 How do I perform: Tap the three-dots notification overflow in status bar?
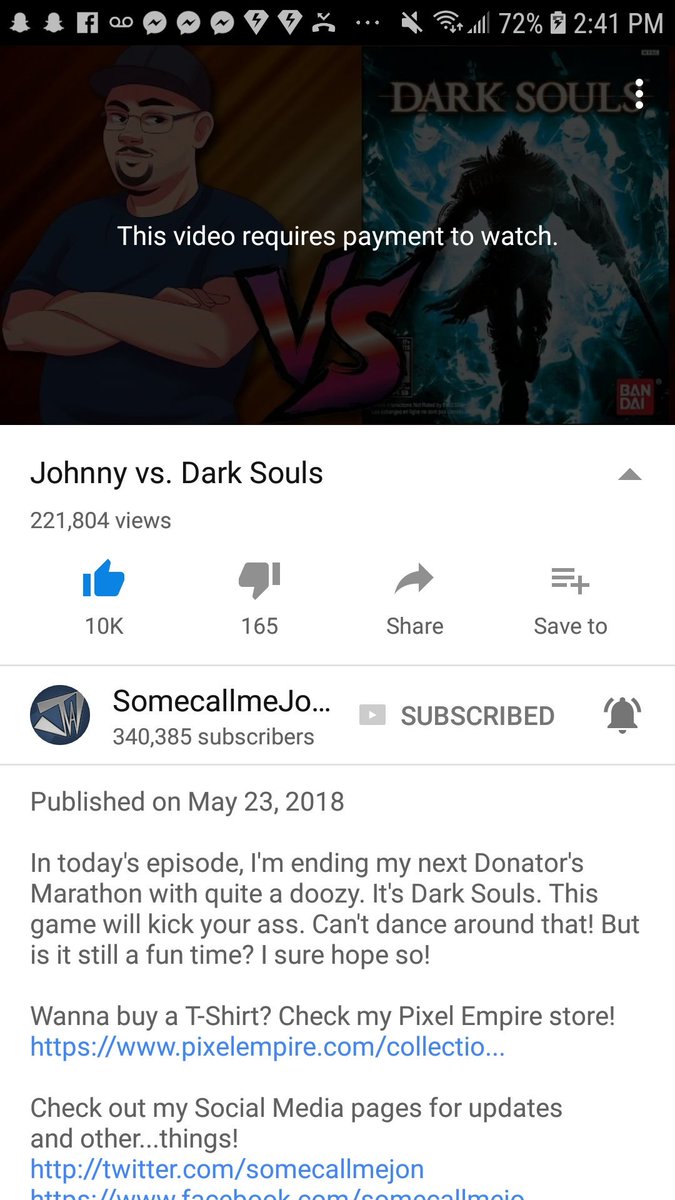coord(366,22)
